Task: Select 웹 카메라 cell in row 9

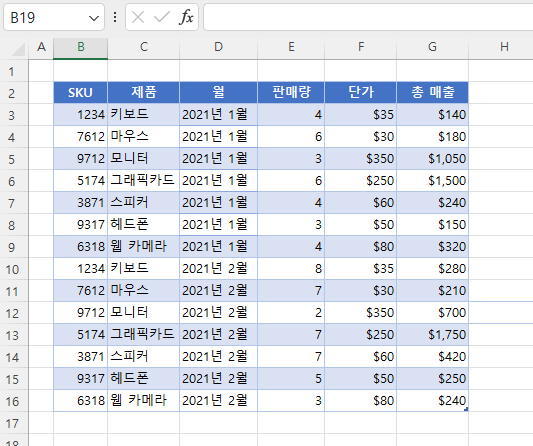Action: [143, 247]
